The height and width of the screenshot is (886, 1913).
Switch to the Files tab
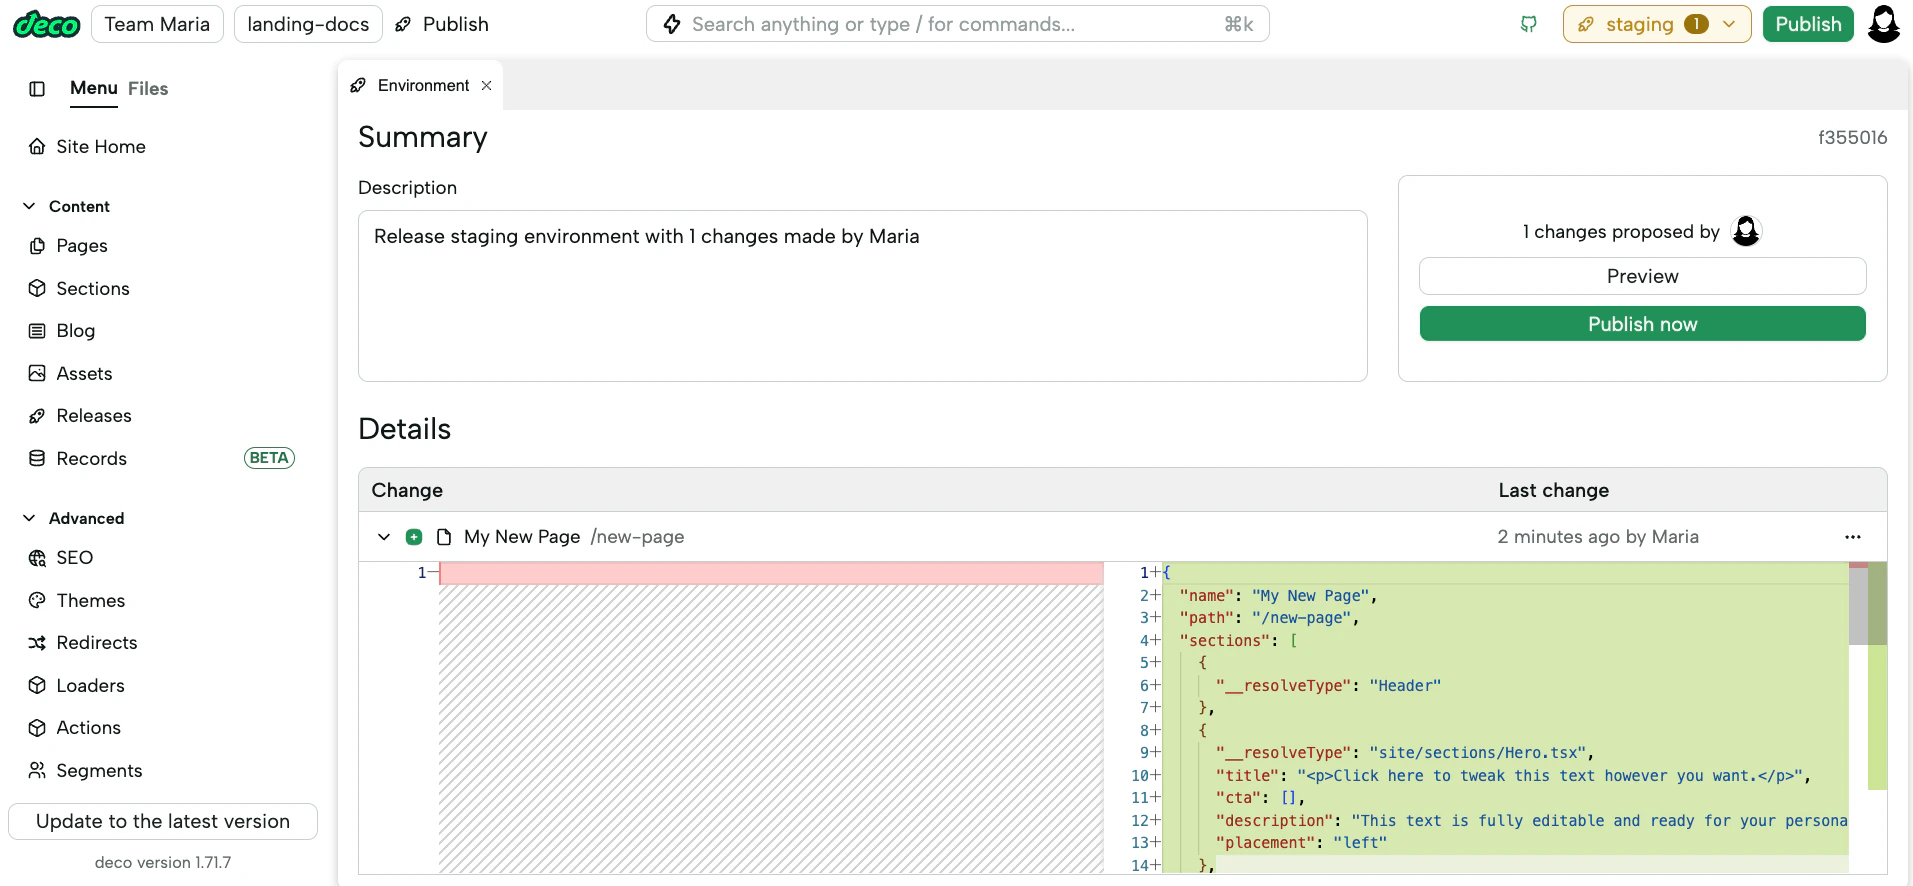pyautogui.click(x=148, y=89)
